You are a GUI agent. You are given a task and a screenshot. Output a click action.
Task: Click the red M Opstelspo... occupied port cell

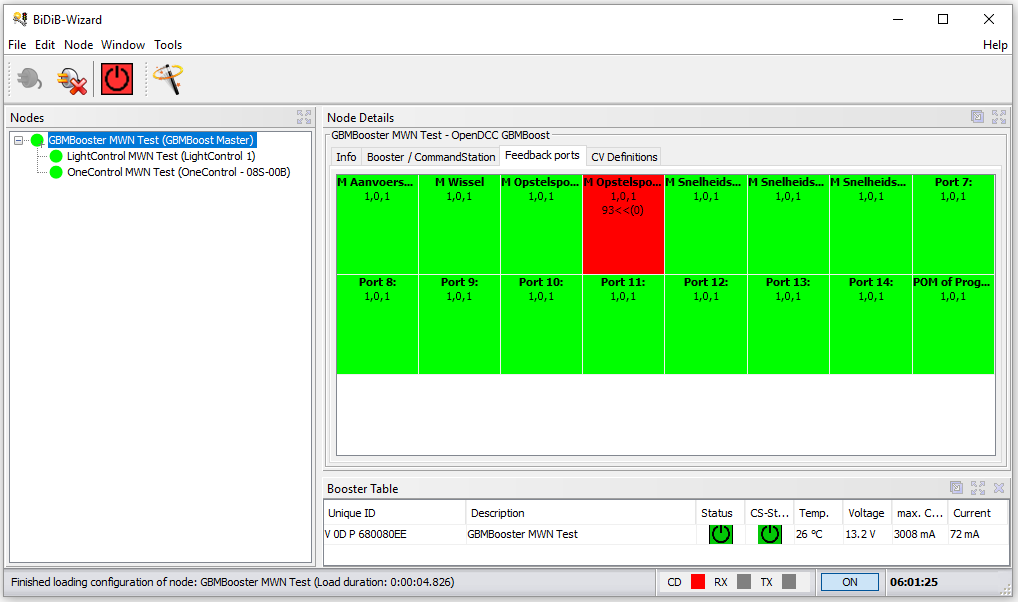click(623, 224)
